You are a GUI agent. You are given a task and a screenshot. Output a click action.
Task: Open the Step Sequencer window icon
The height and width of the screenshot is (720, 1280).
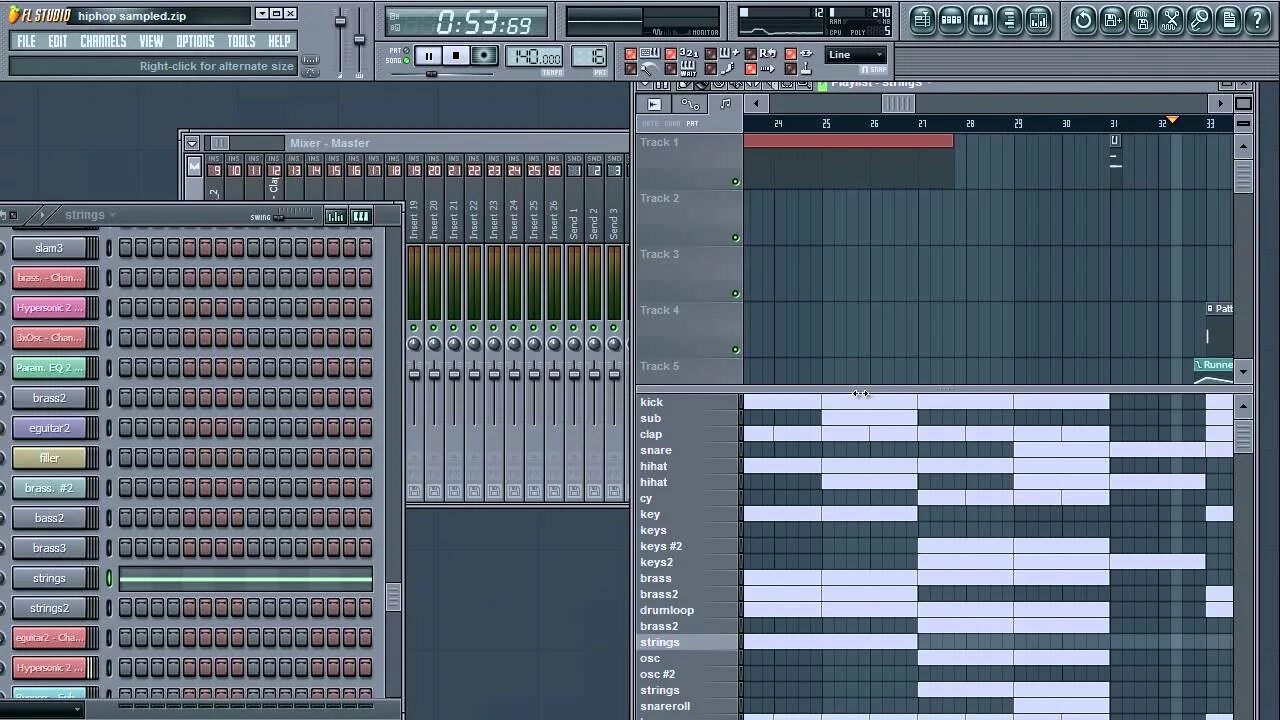(x=951, y=19)
